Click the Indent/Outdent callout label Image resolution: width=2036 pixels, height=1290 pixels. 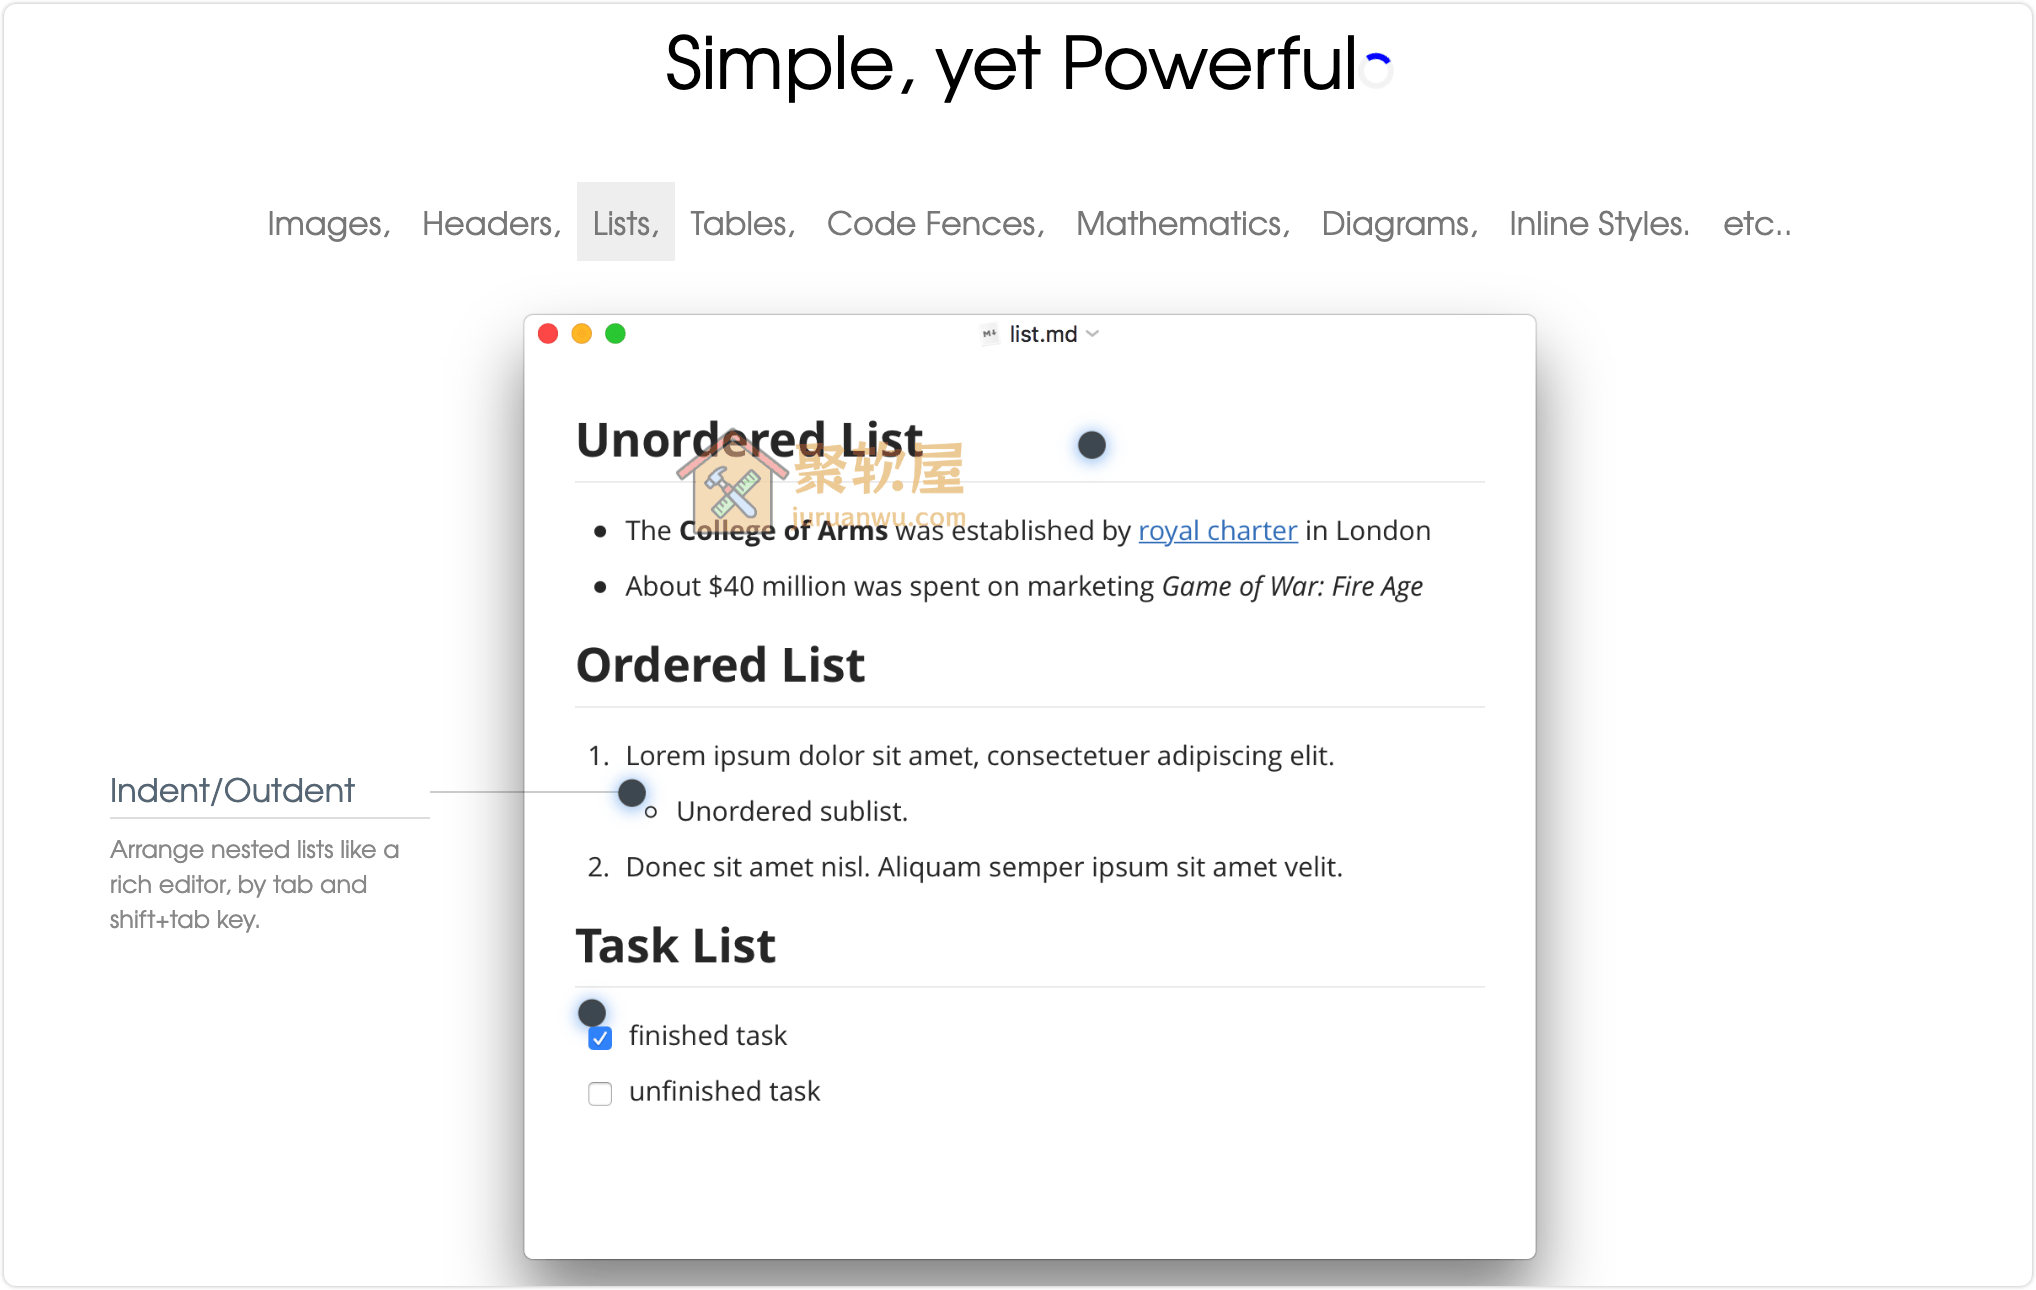(x=232, y=790)
